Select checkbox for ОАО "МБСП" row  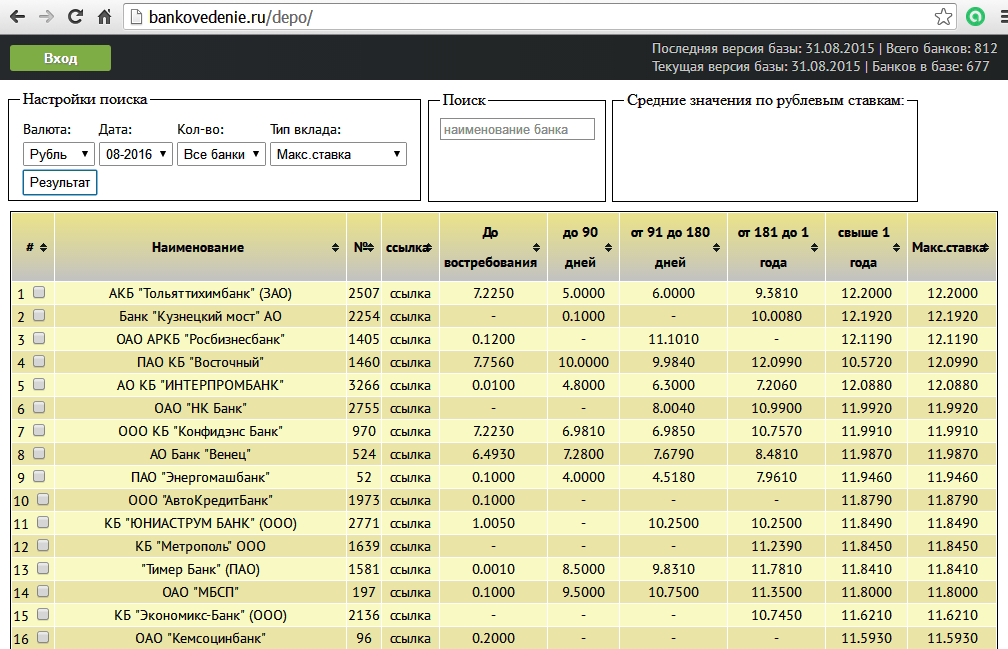[x=43, y=591]
